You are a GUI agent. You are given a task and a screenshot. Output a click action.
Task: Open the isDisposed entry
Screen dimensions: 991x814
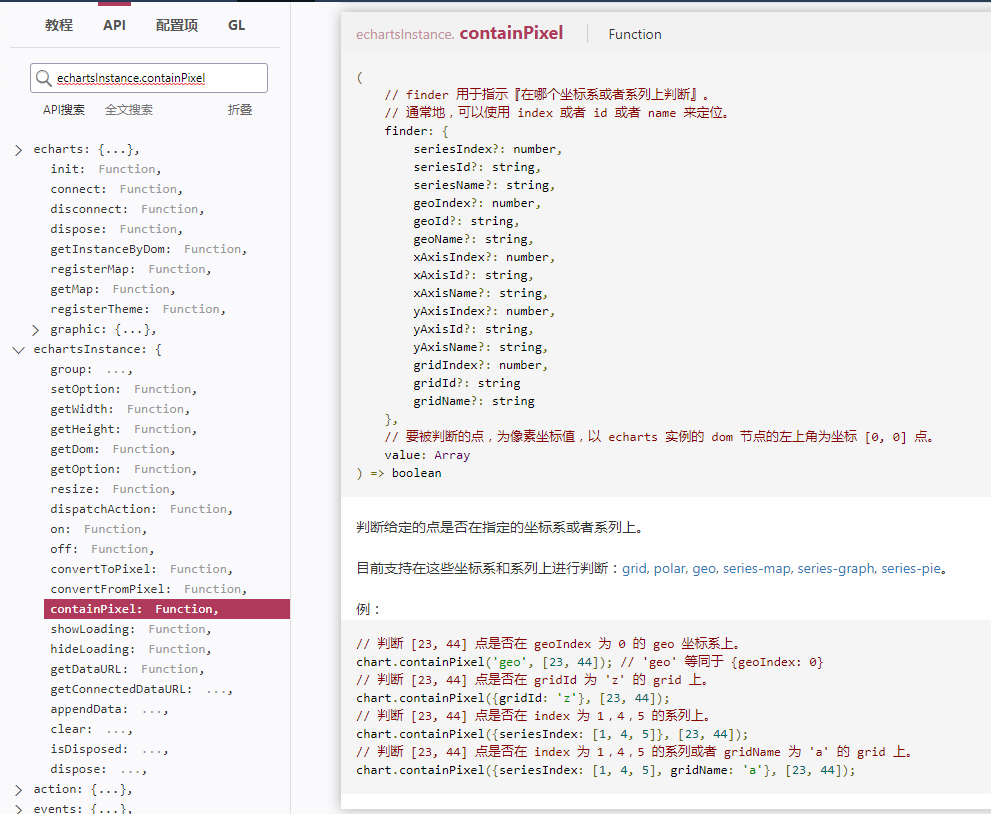tap(109, 750)
